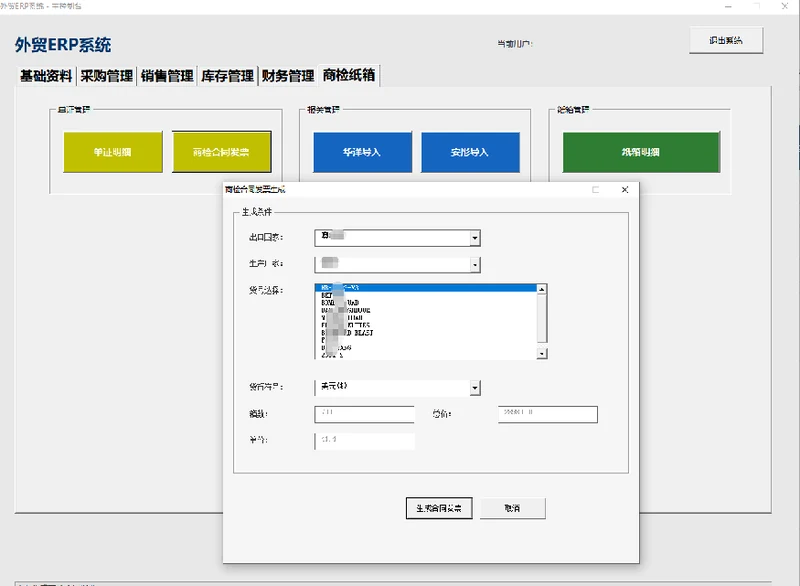Viewport: 800px width, 586px height.
Task: Click the 取消 button in the dialog
Action: [512, 508]
